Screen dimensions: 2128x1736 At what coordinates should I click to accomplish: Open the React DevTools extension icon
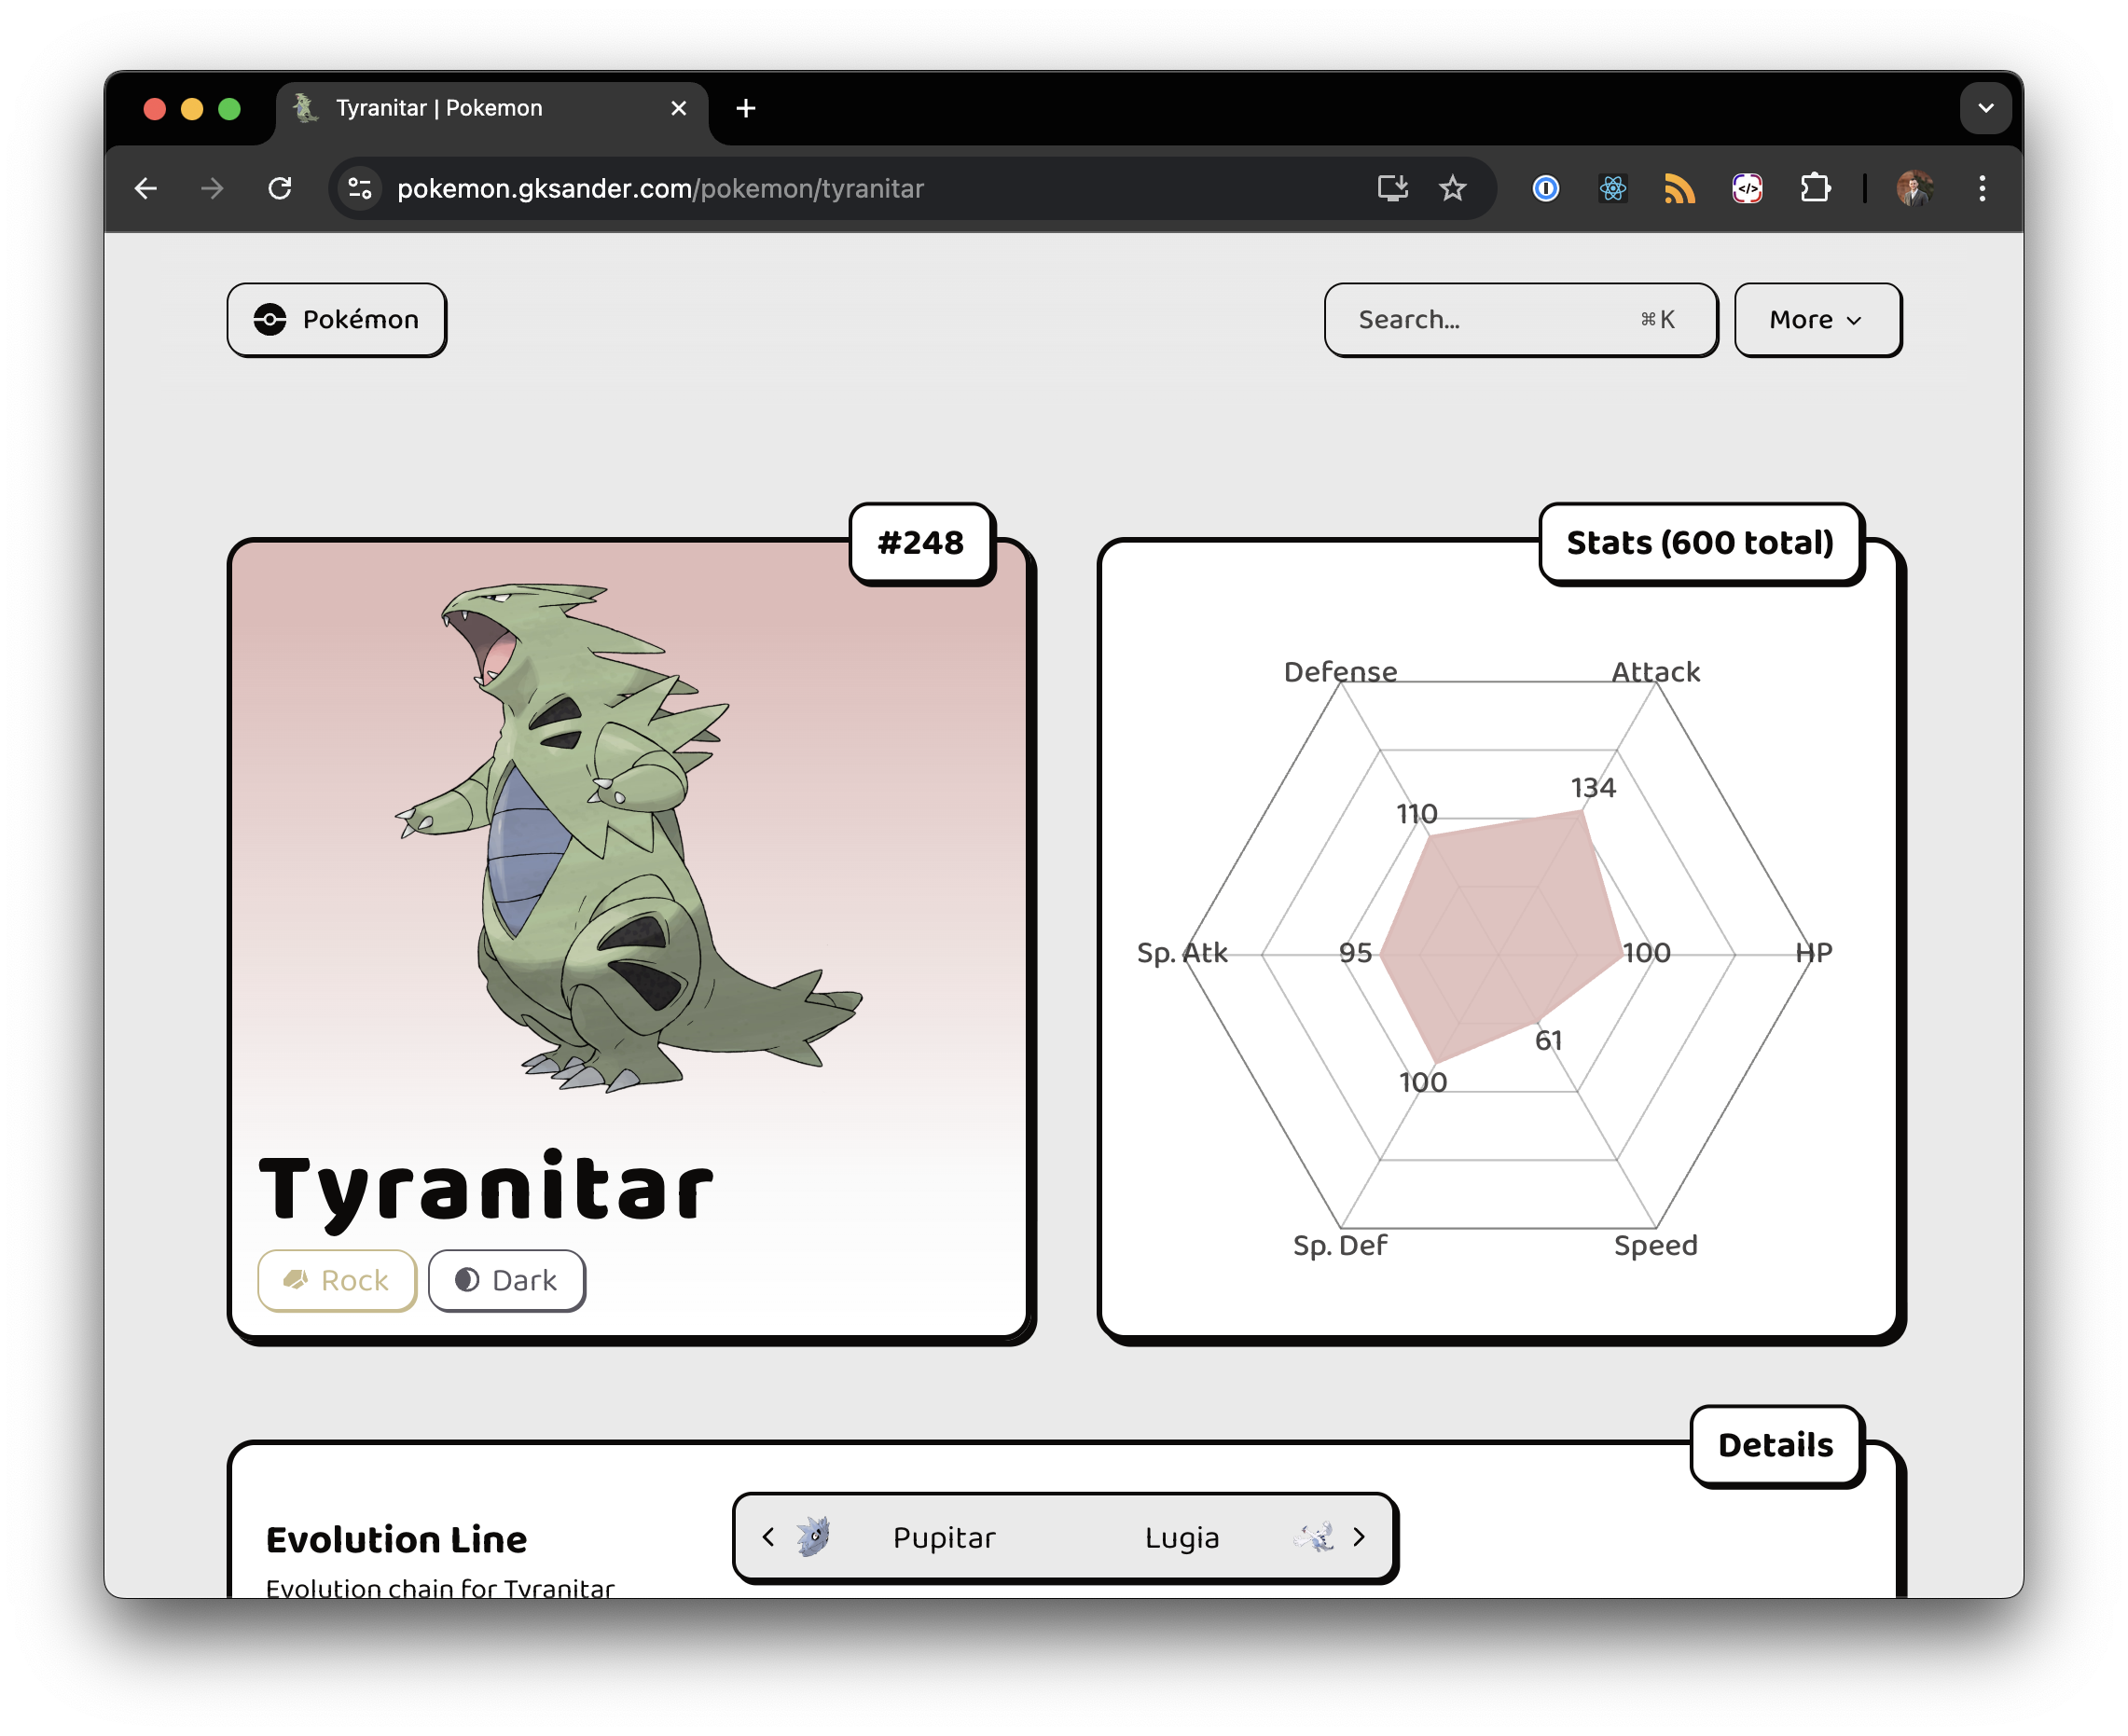click(x=1612, y=188)
